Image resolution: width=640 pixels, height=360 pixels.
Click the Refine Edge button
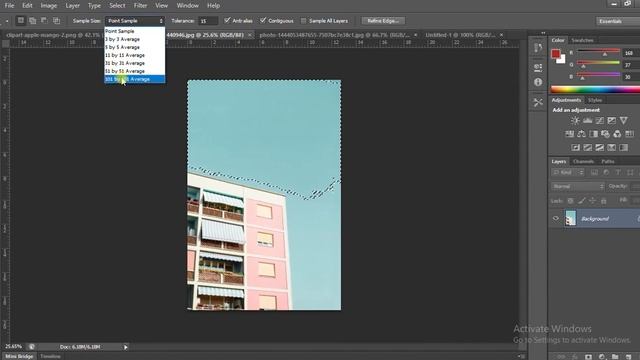click(383, 20)
